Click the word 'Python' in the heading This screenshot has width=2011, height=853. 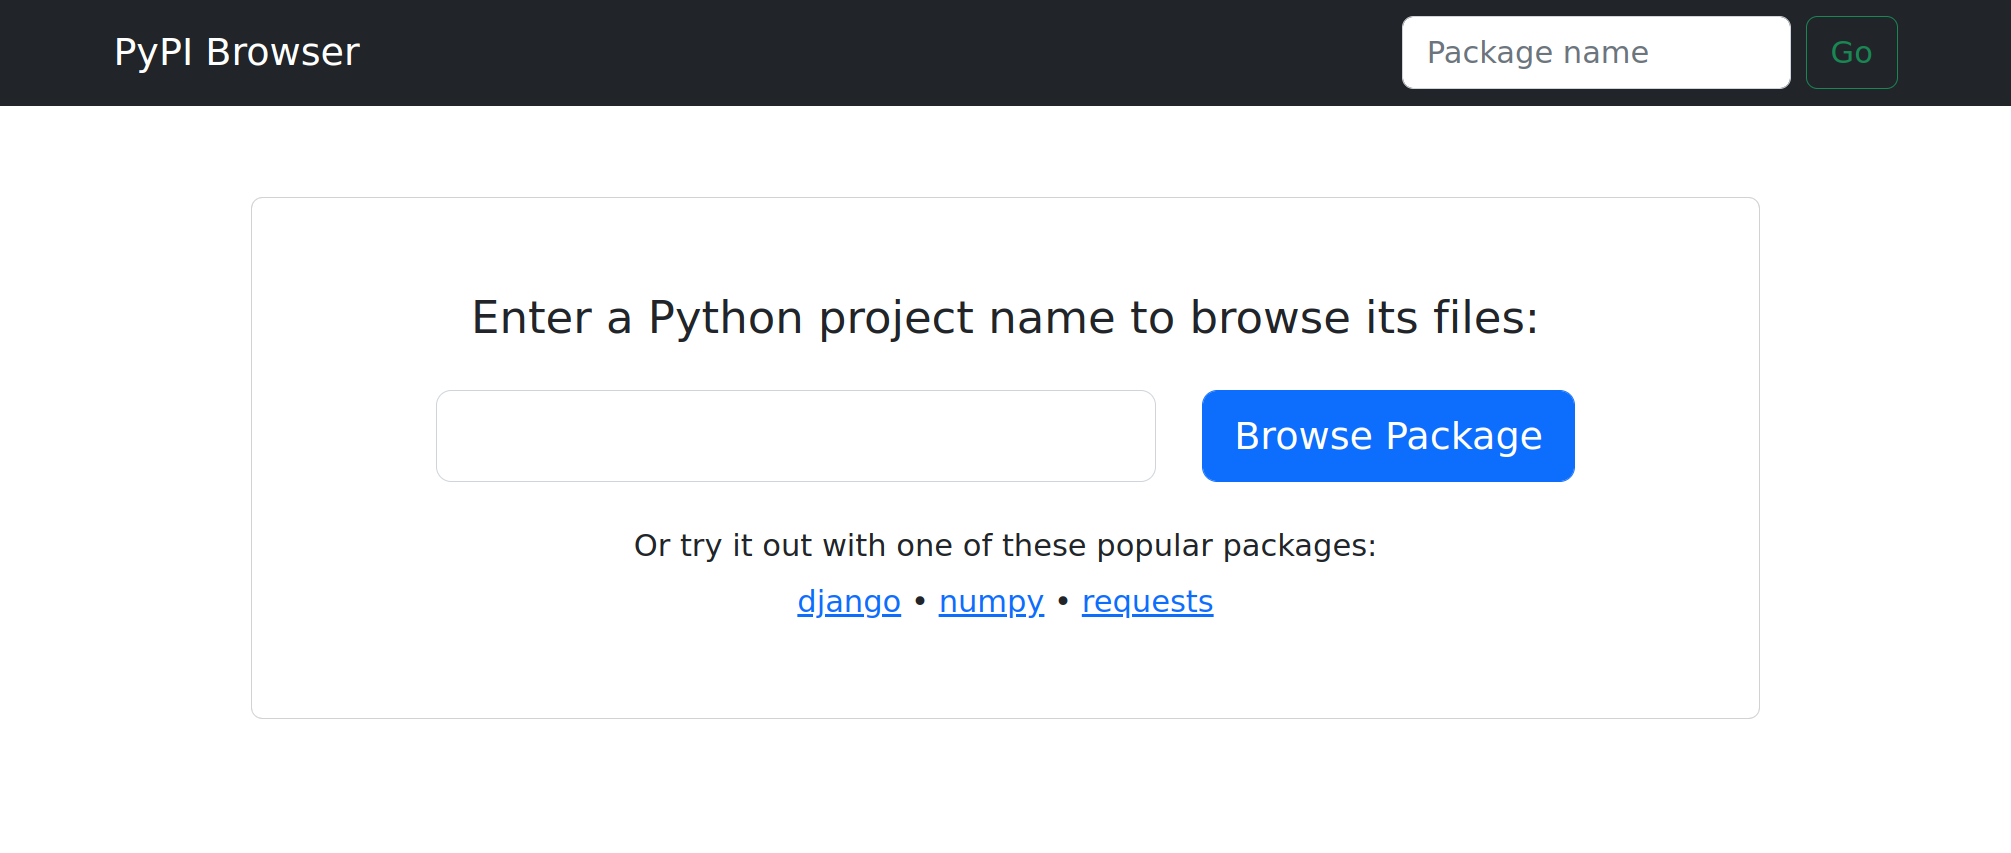coord(725,318)
